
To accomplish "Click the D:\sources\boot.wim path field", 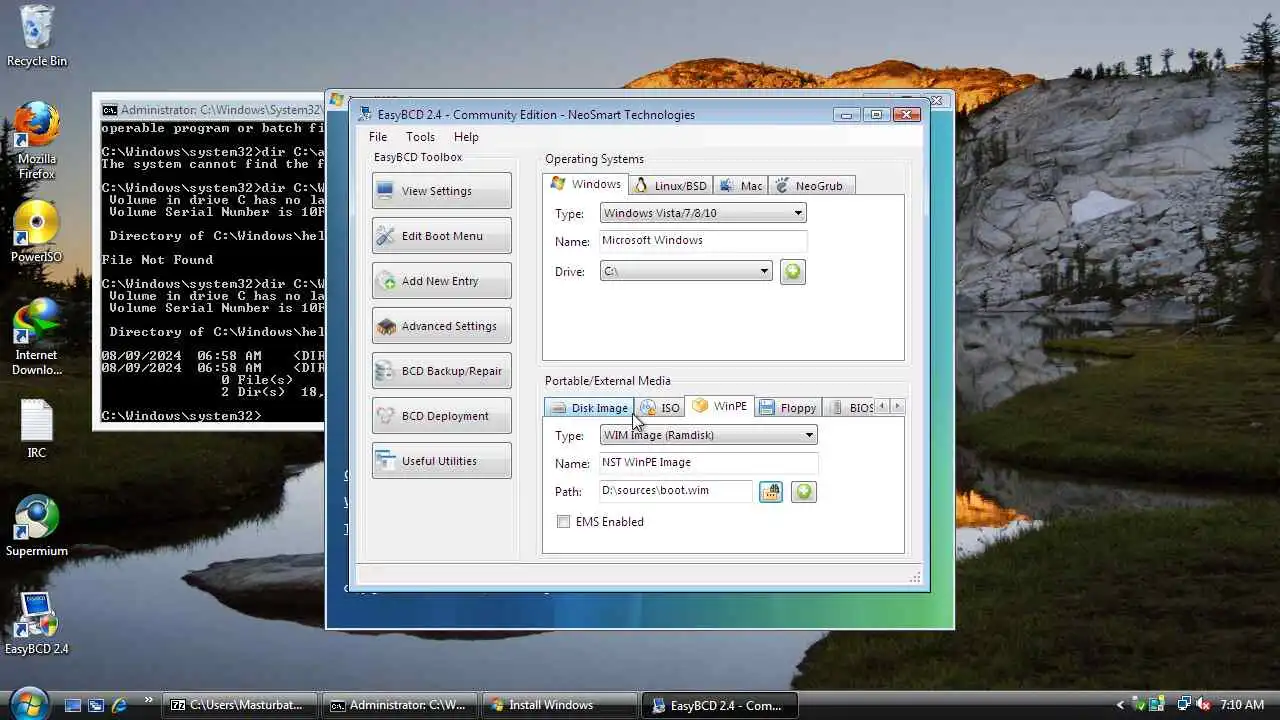I will click(676, 491).
